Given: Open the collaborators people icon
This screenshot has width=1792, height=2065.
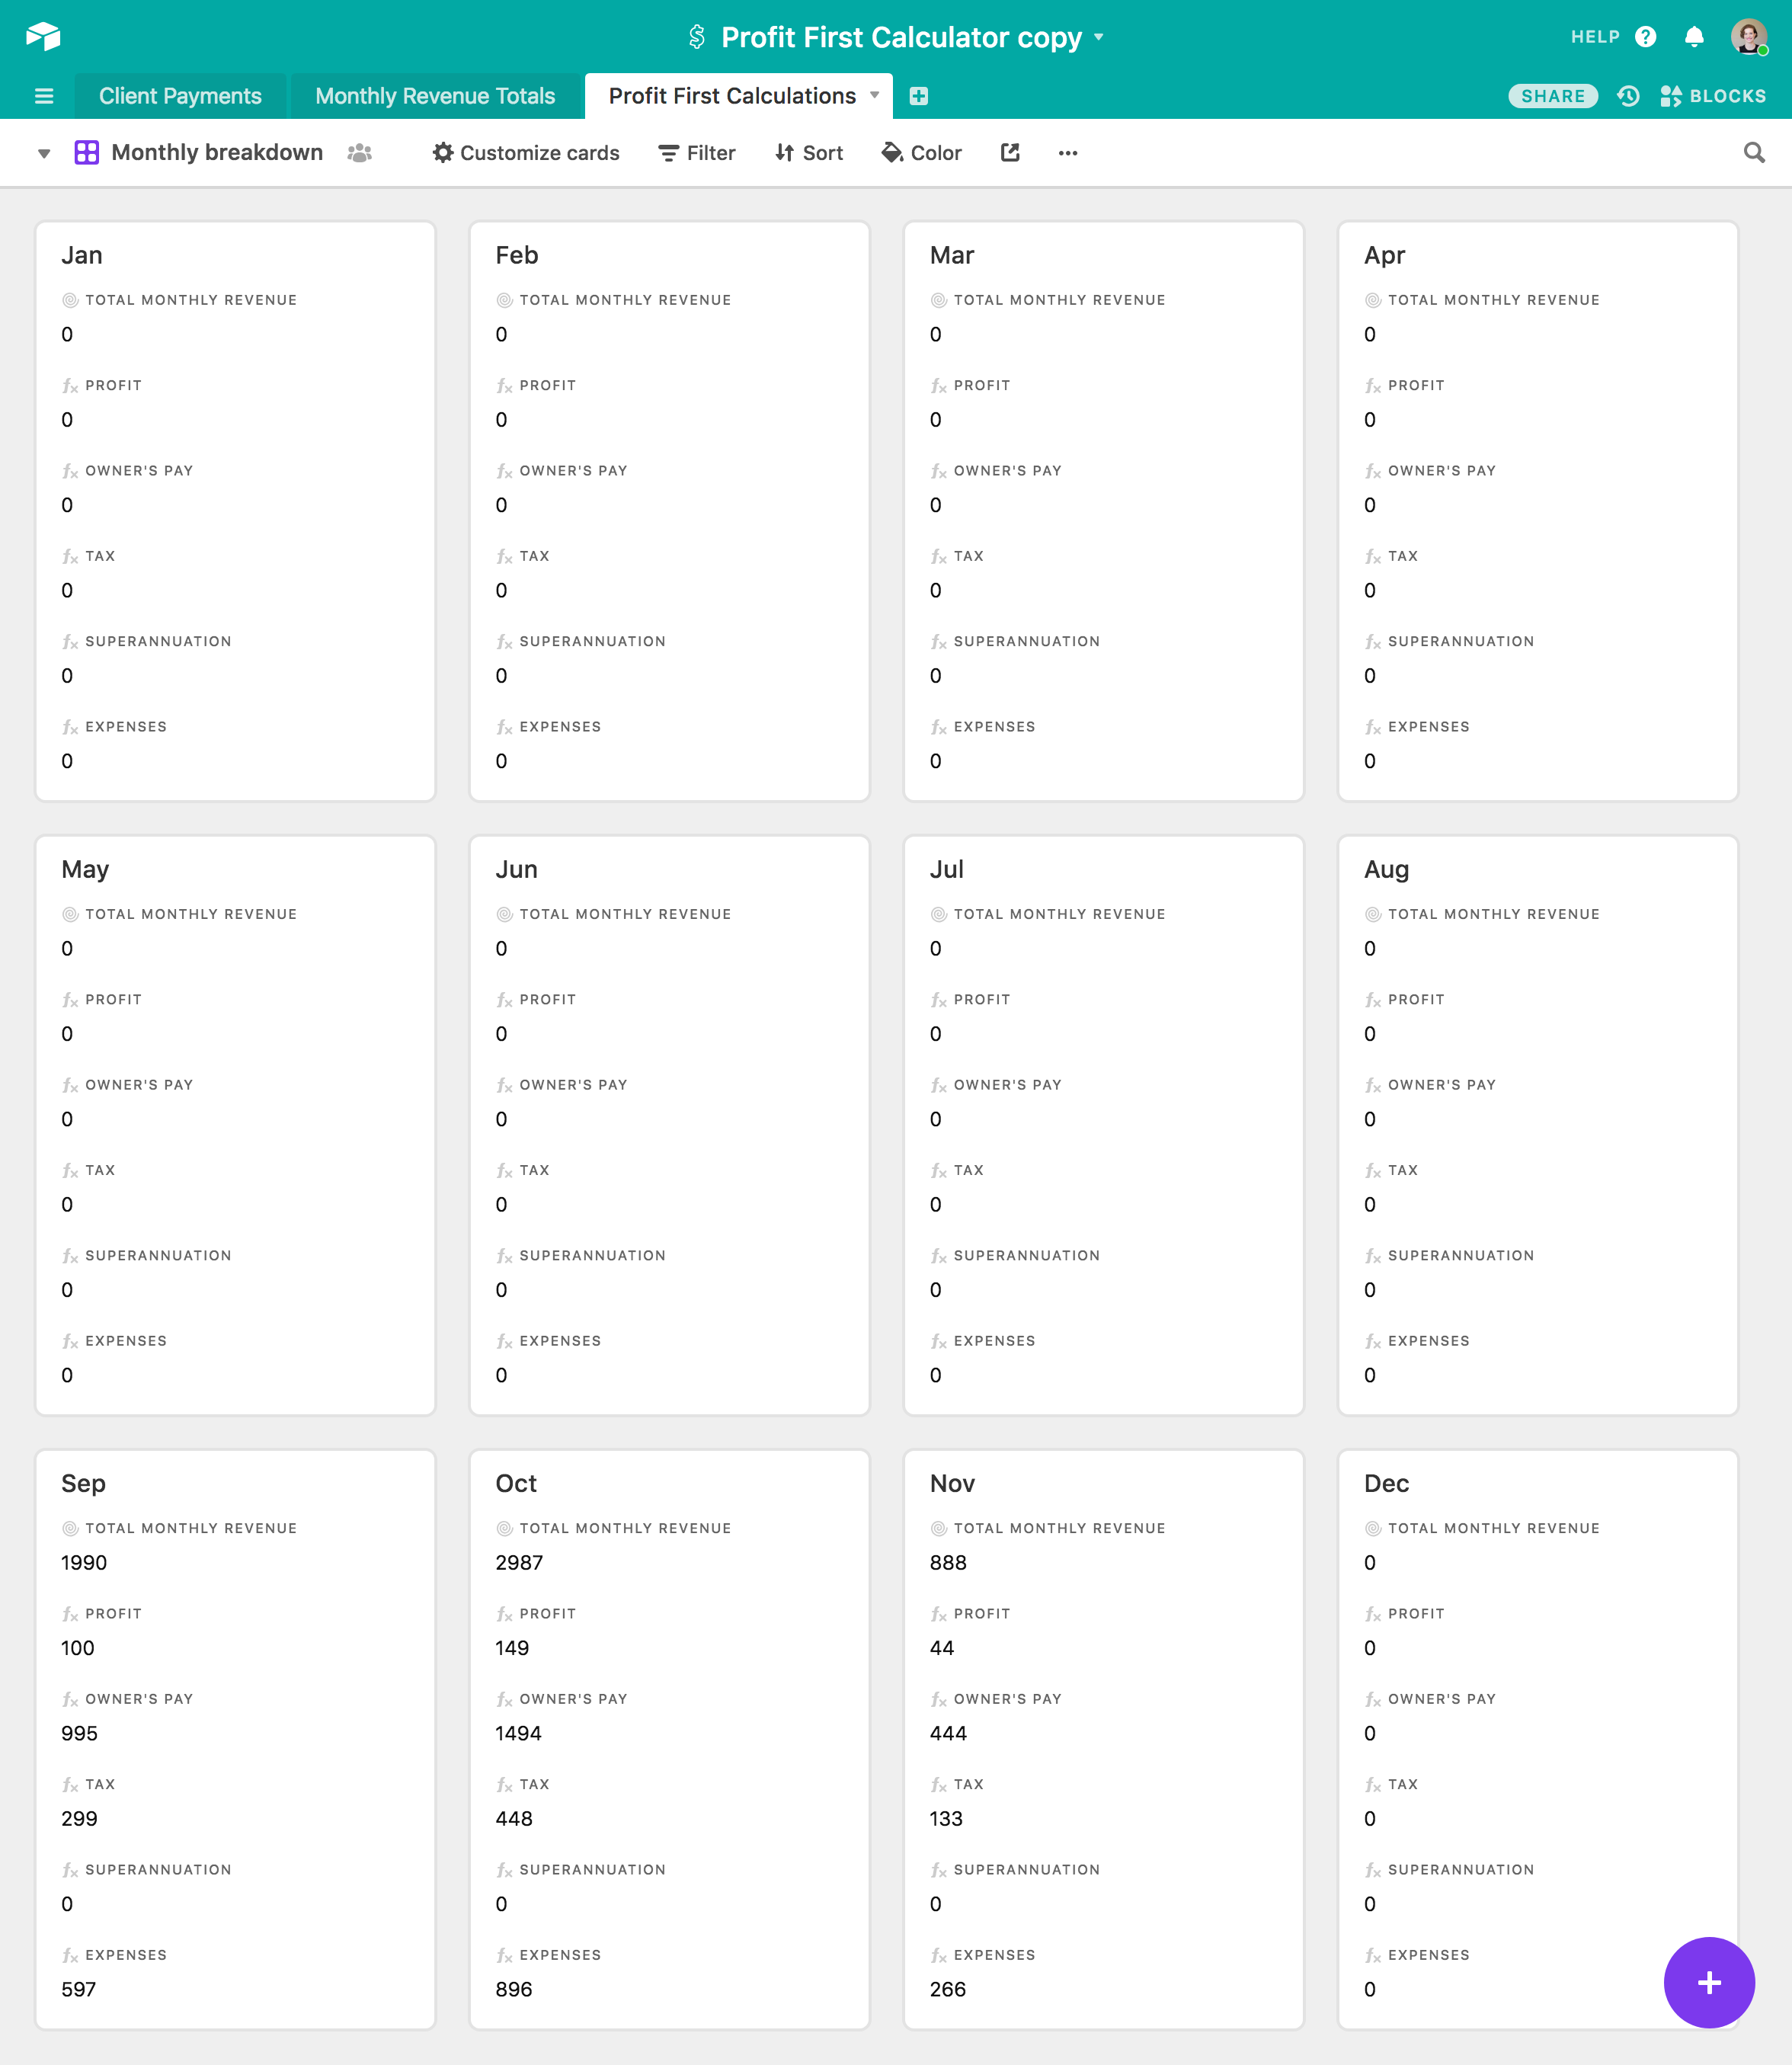Looking at the screenshot, I should 360,152.
